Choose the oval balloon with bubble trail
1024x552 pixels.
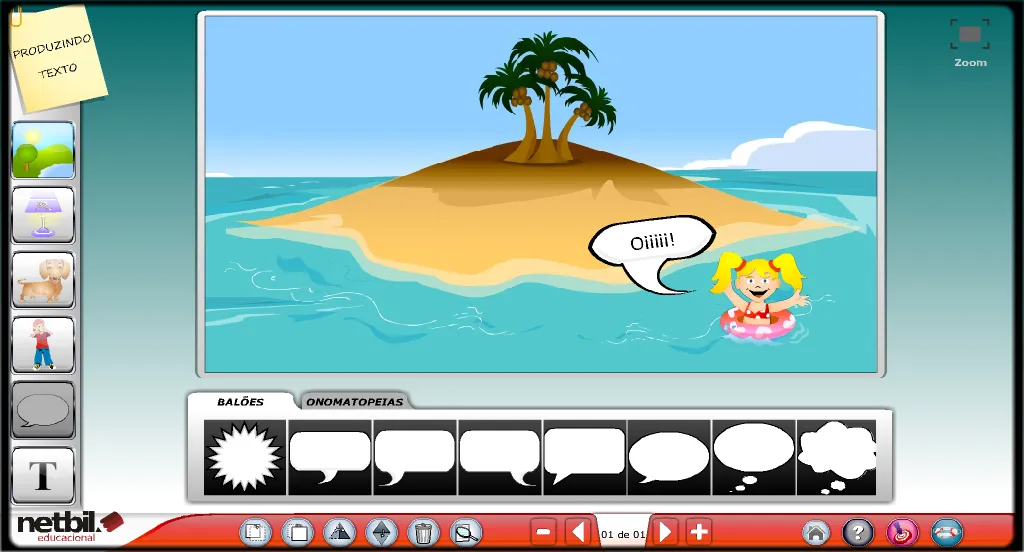click(x=754, y=457)
